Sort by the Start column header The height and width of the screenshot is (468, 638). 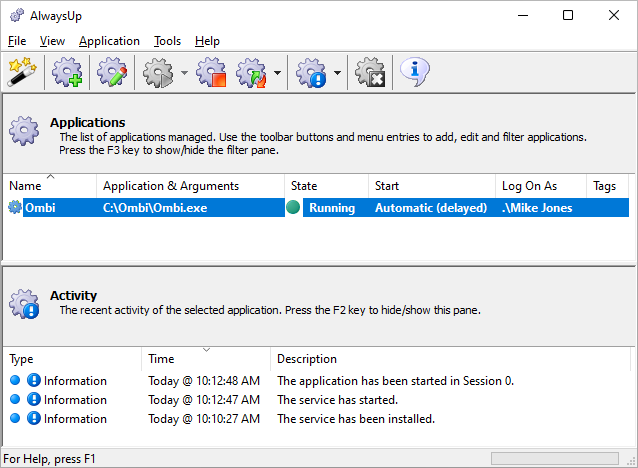(432, 186)
